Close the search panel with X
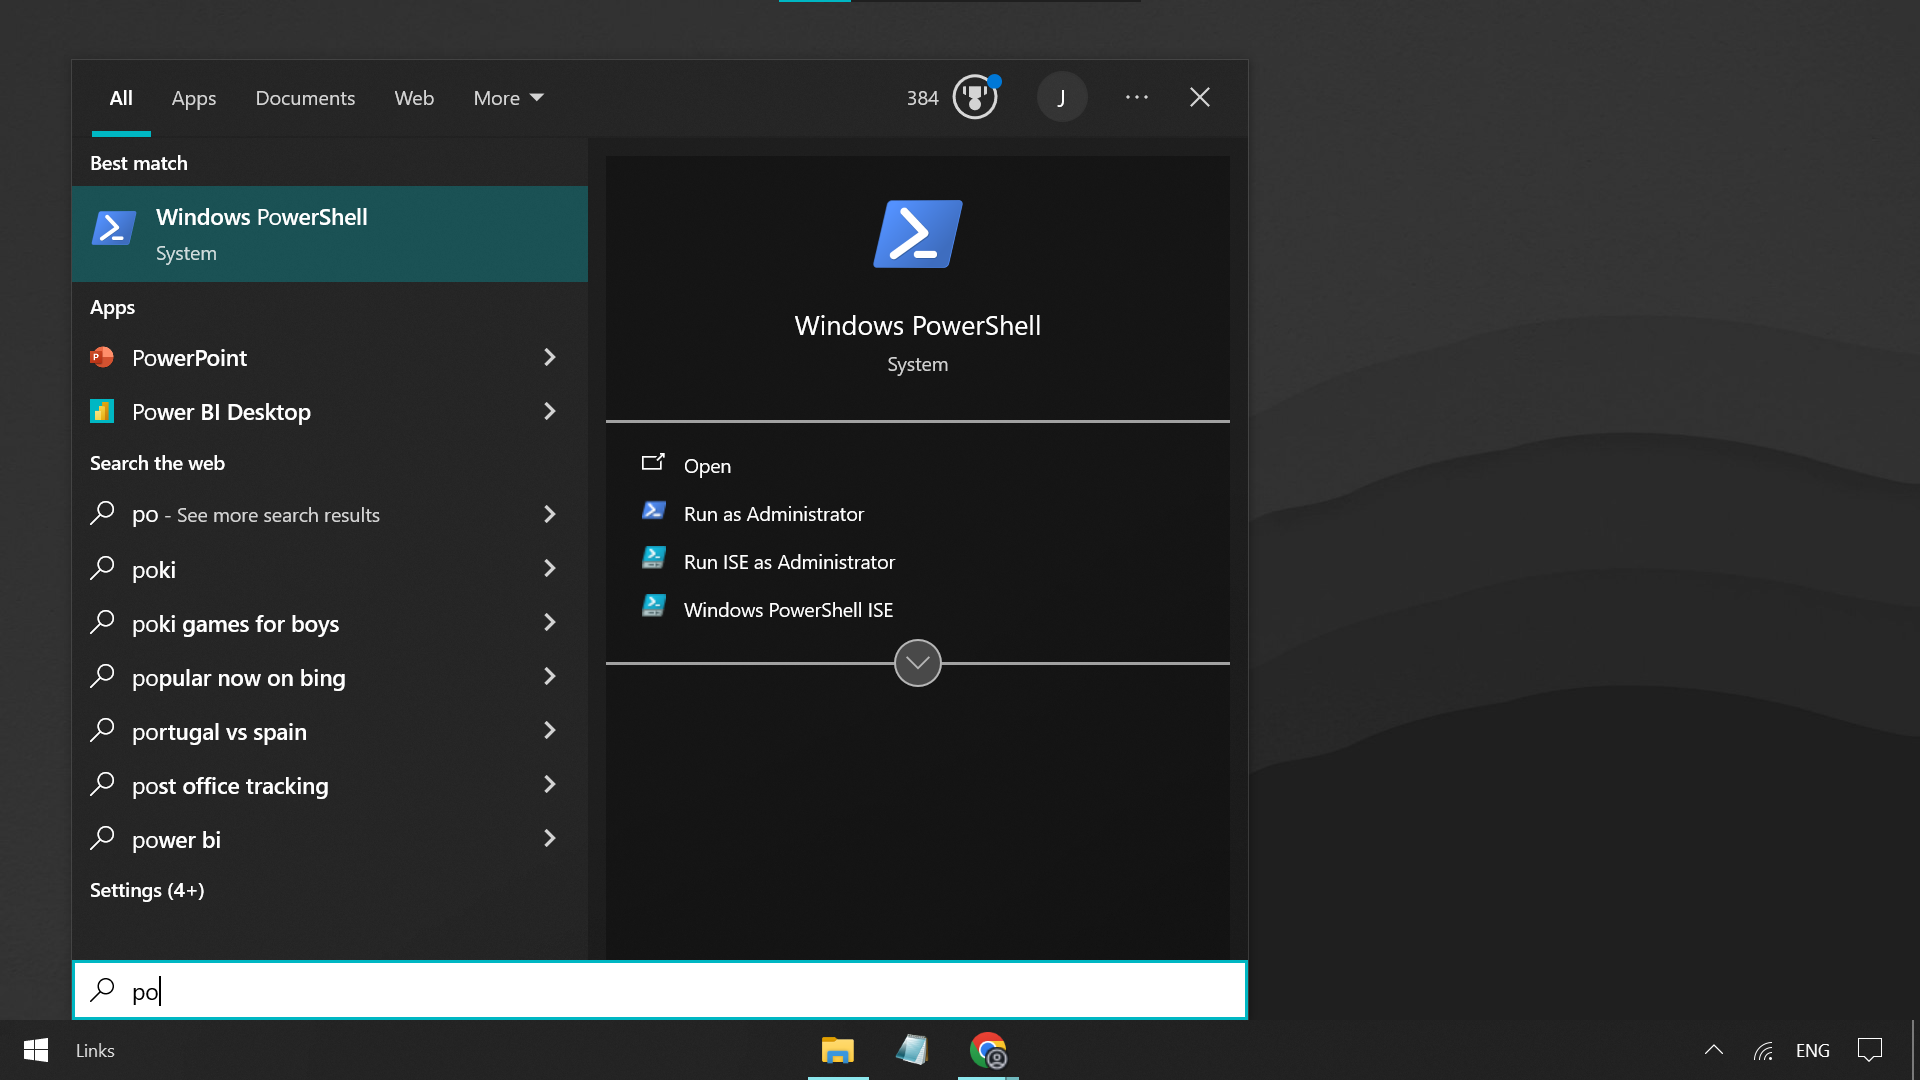The width and height of the screenshot is (1920, 1080). click(1200, 97)
